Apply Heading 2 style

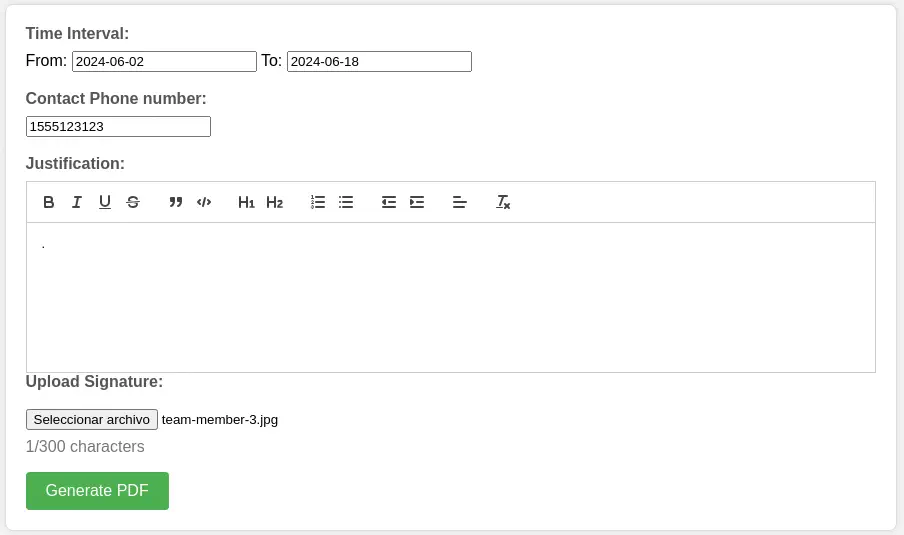tap(274, 202)
